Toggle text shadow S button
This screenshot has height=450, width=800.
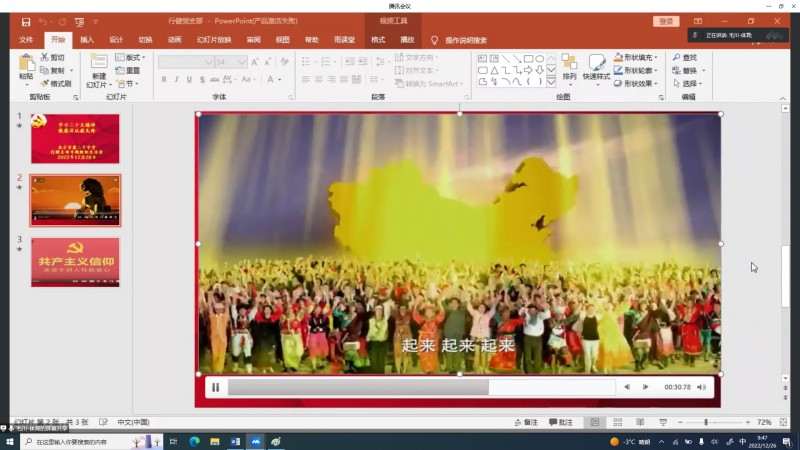[202, 80]
